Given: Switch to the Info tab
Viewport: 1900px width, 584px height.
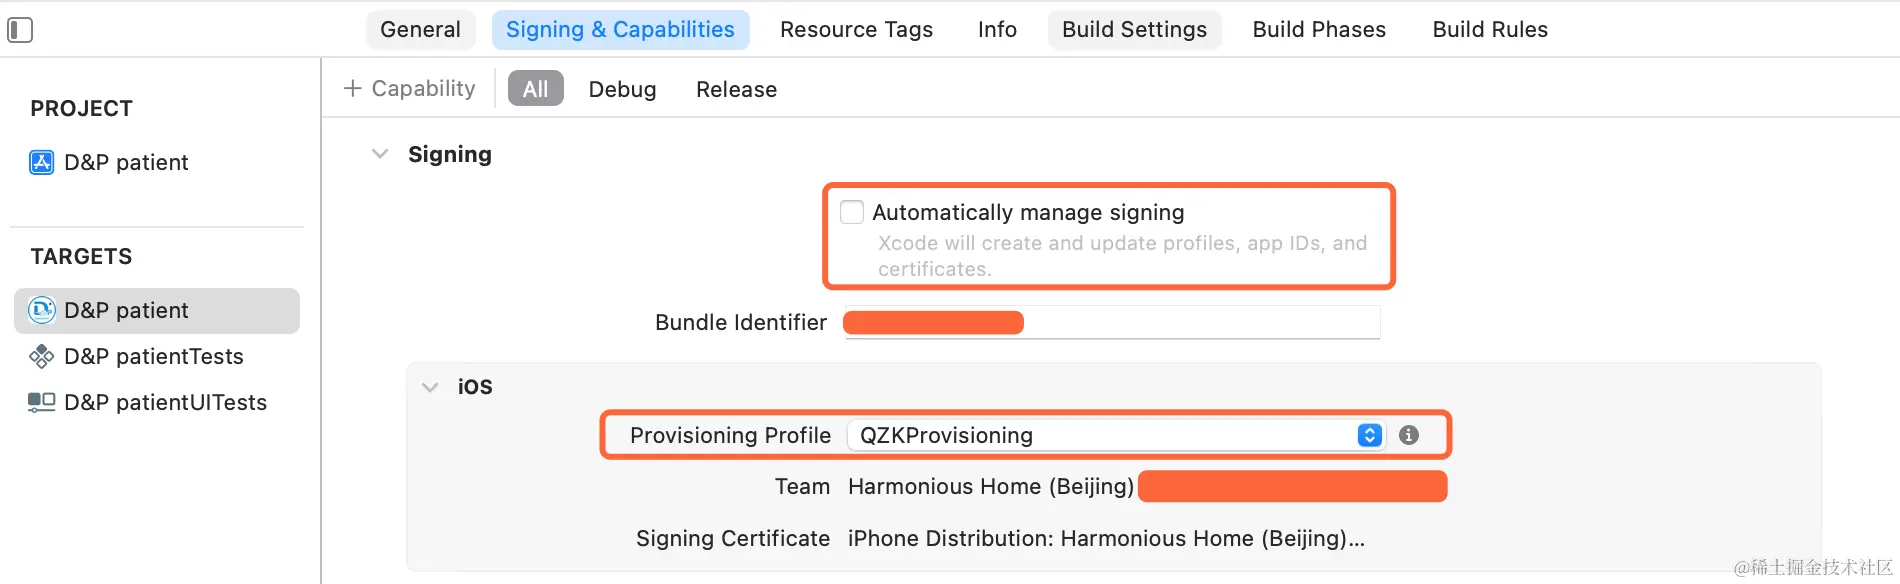Looking at the screenshot, I should coord(997,30).
